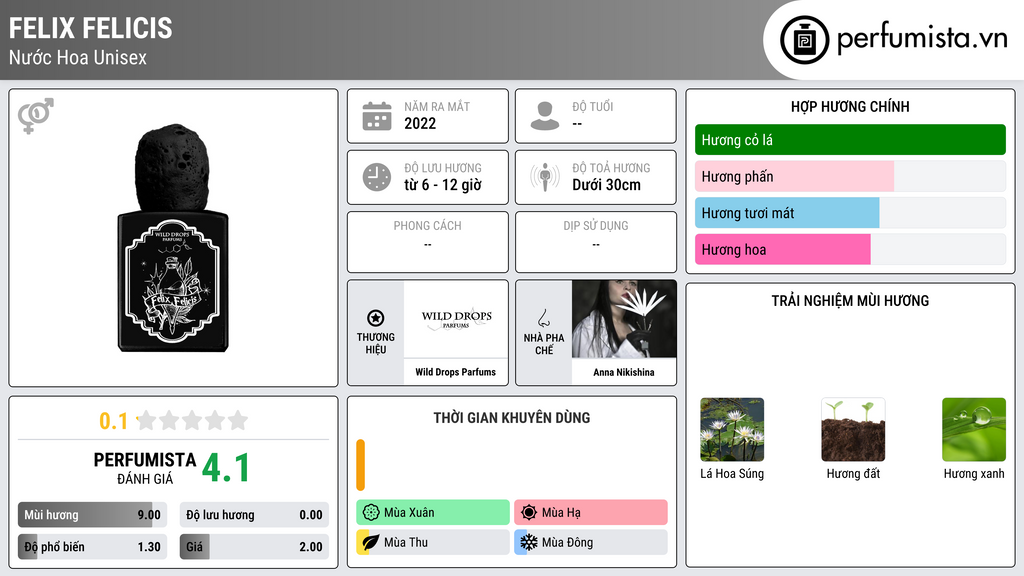
Task: Click the five-star rating row
Action: pyautogui.click(x=192, y=420)
